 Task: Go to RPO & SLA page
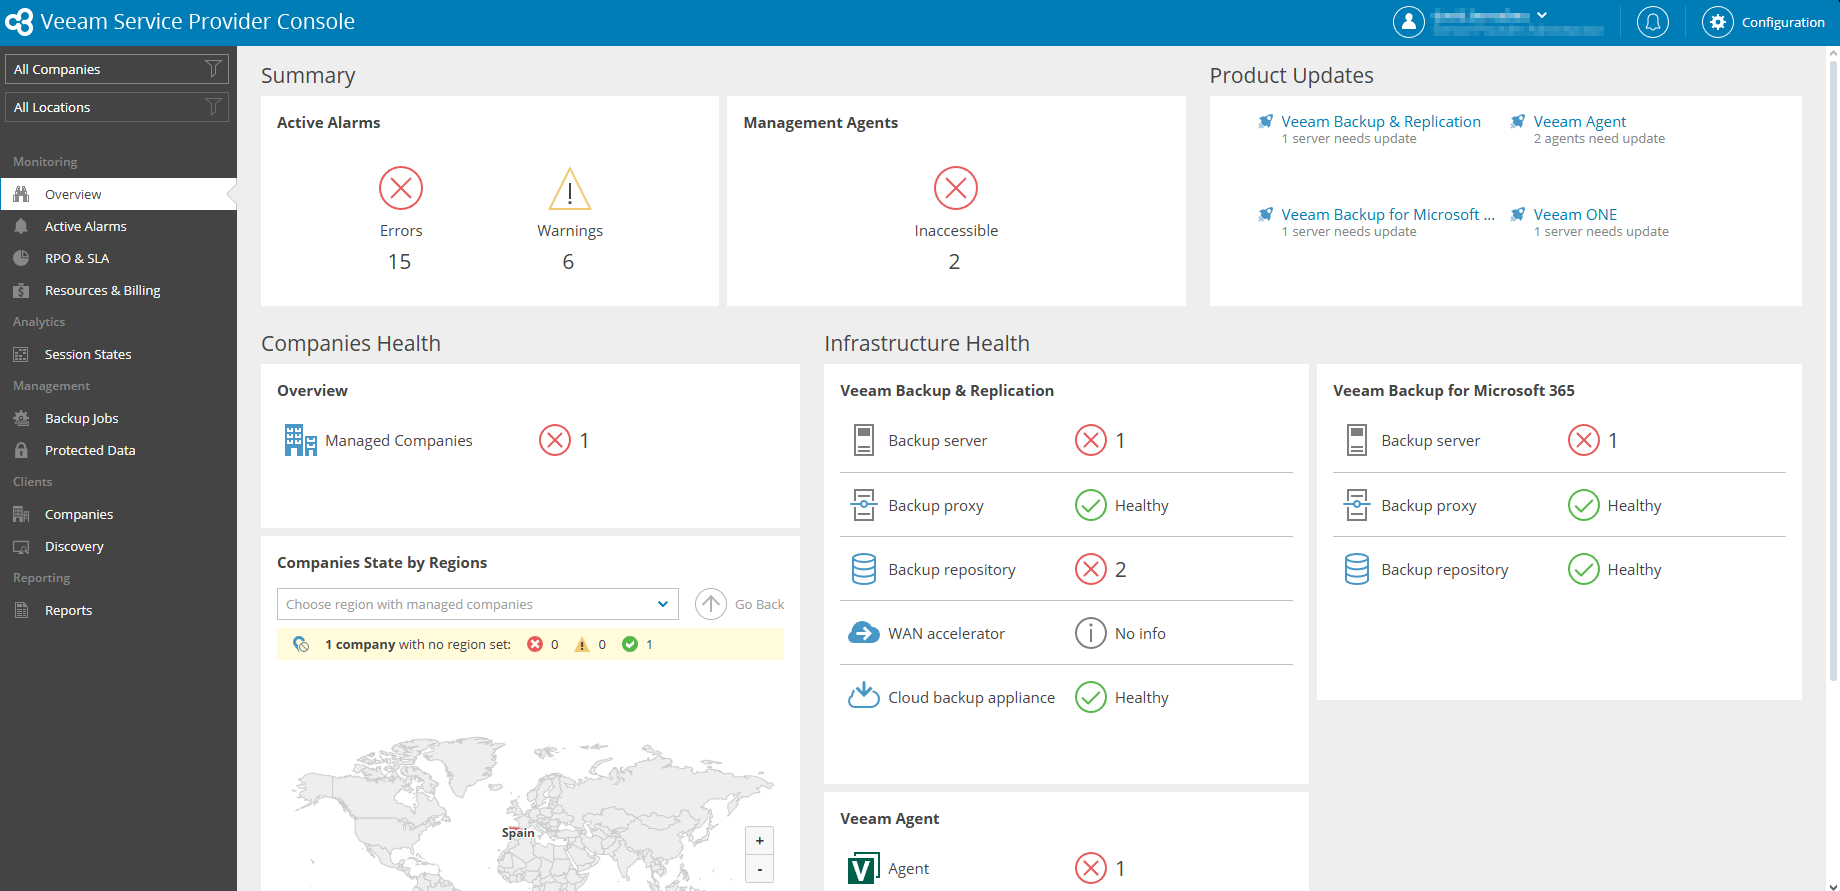pos(77,258)
